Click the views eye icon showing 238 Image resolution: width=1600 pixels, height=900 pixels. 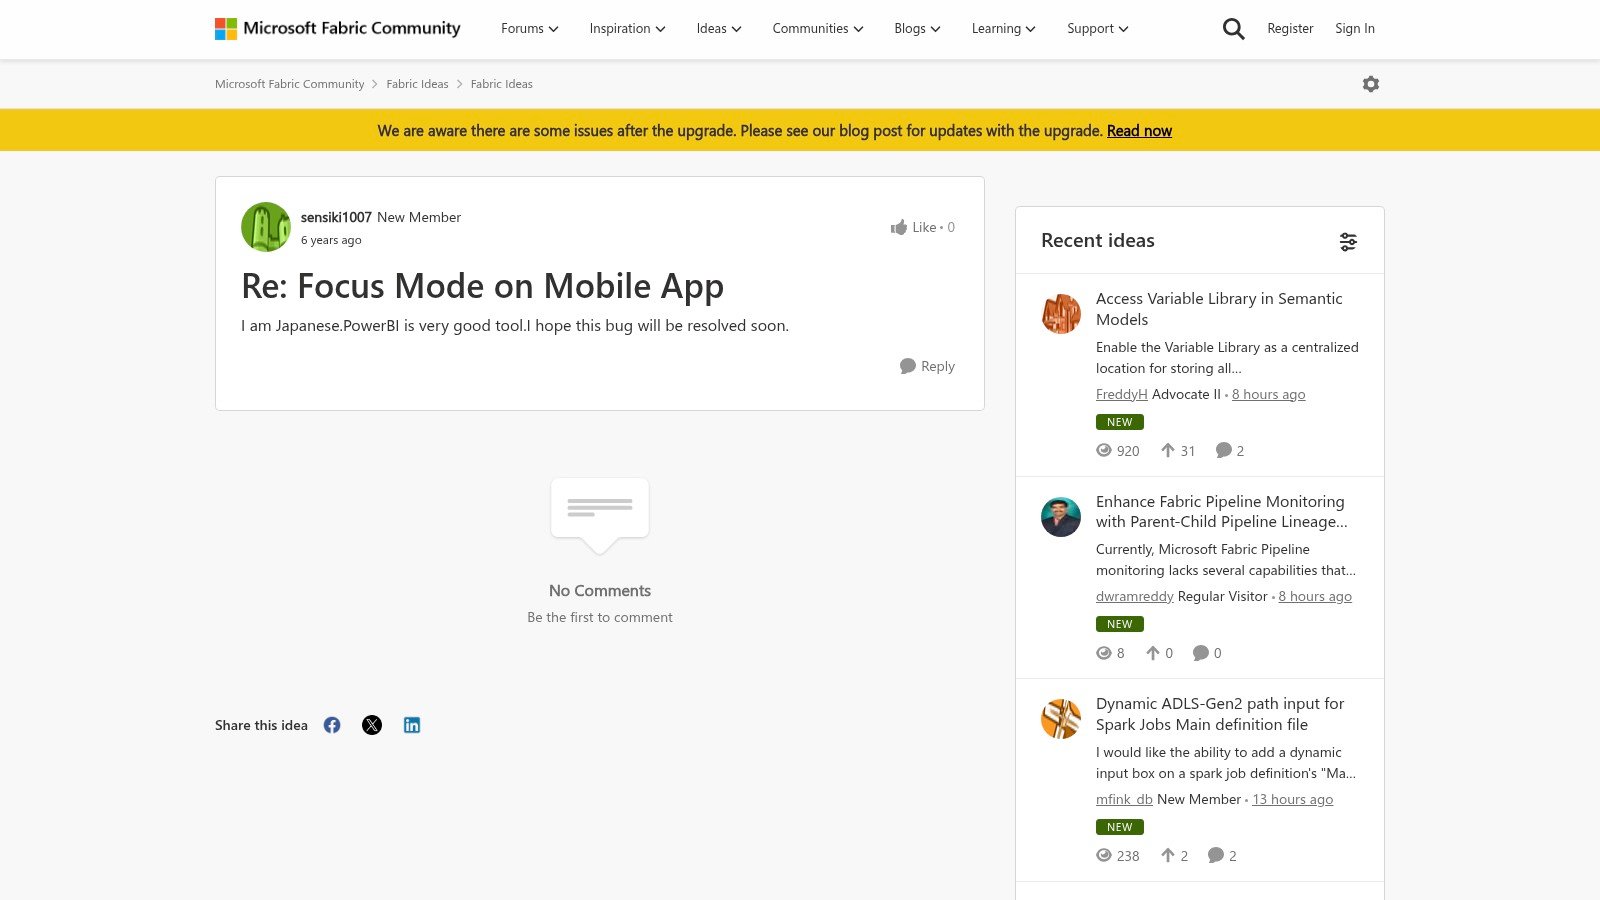pyautogui.click(x=1104, y=855)
